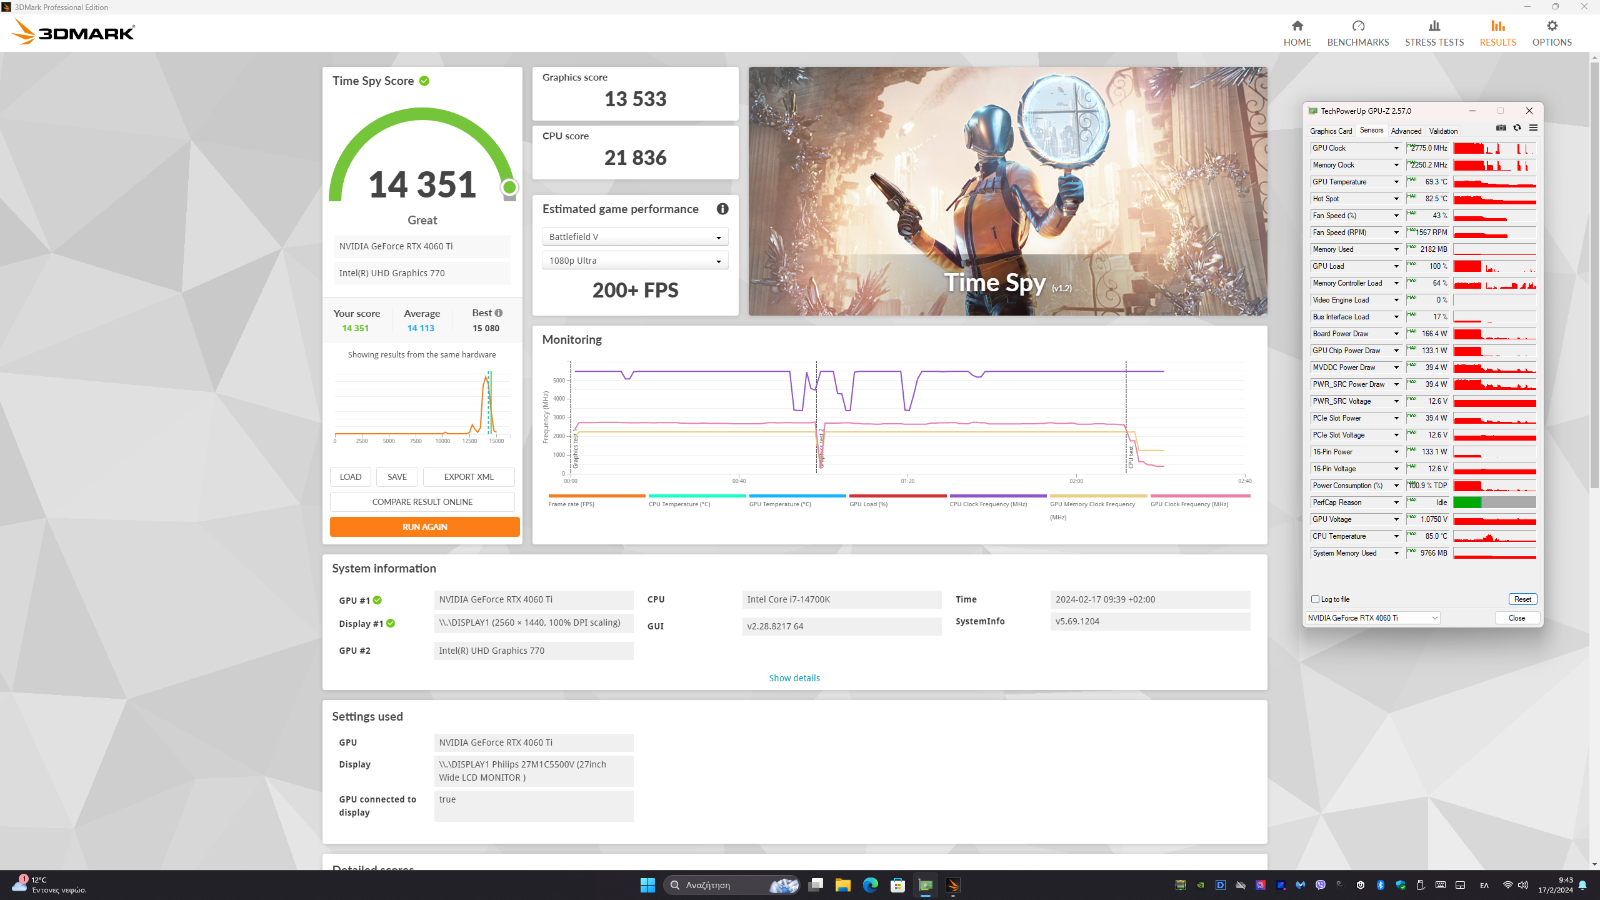Click the taskbar clock showing 9:43

click(1555, 885)
